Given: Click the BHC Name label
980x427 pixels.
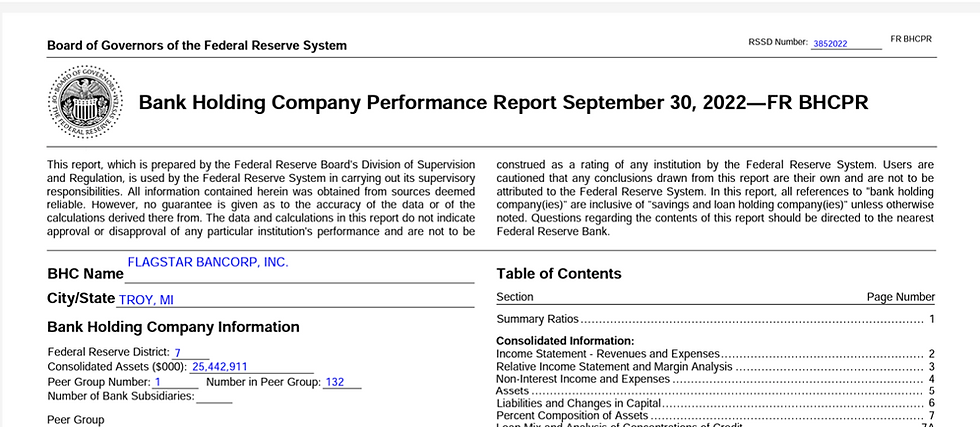Looking at the screenshot, I should pos(86,274).
